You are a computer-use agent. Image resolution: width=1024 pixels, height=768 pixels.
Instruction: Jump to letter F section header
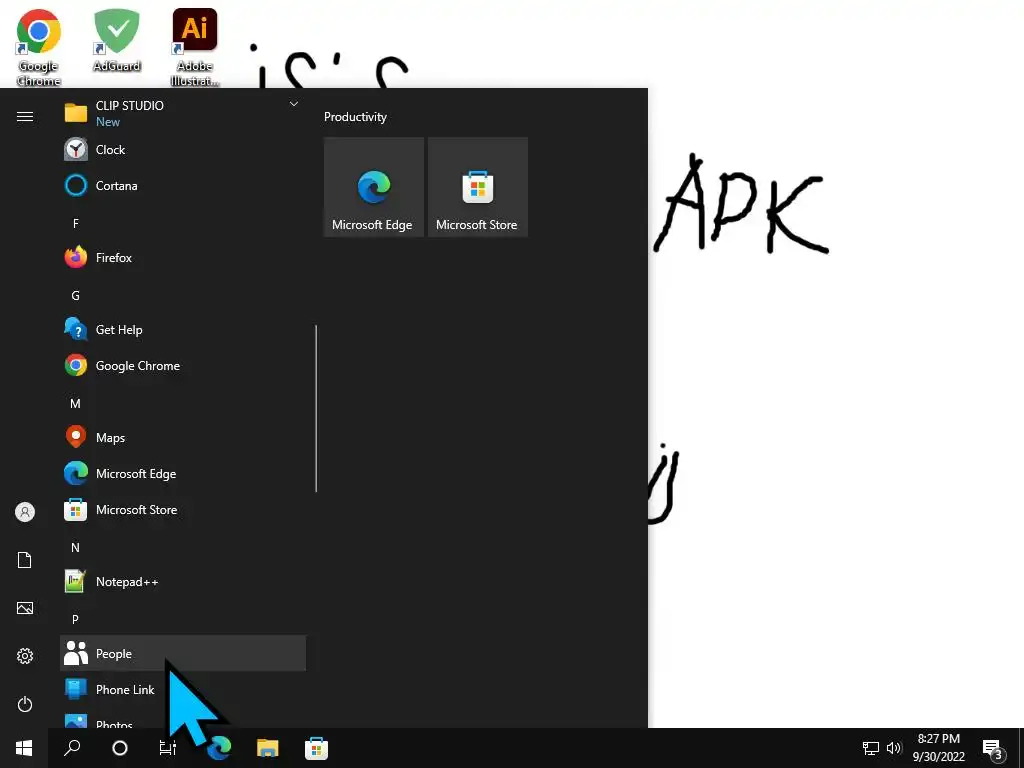click(76, 223)
